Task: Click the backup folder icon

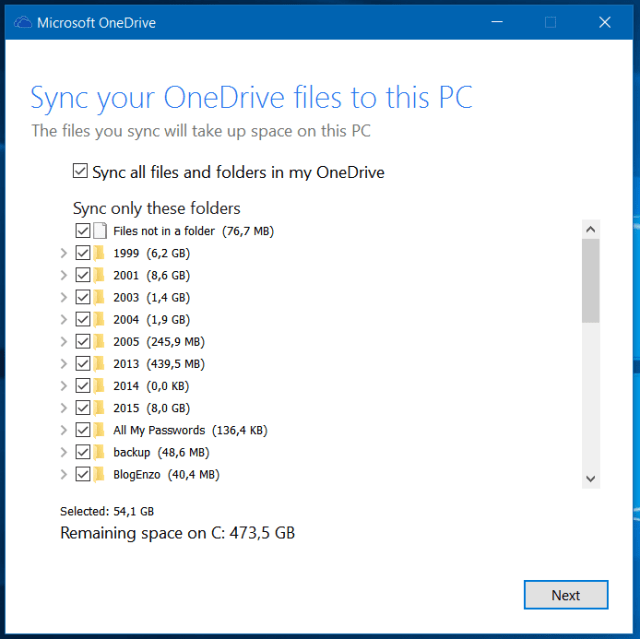Action: [99, 452]
